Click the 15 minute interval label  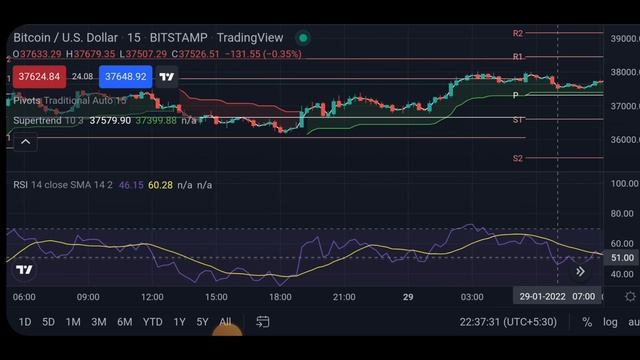point(134,38)
